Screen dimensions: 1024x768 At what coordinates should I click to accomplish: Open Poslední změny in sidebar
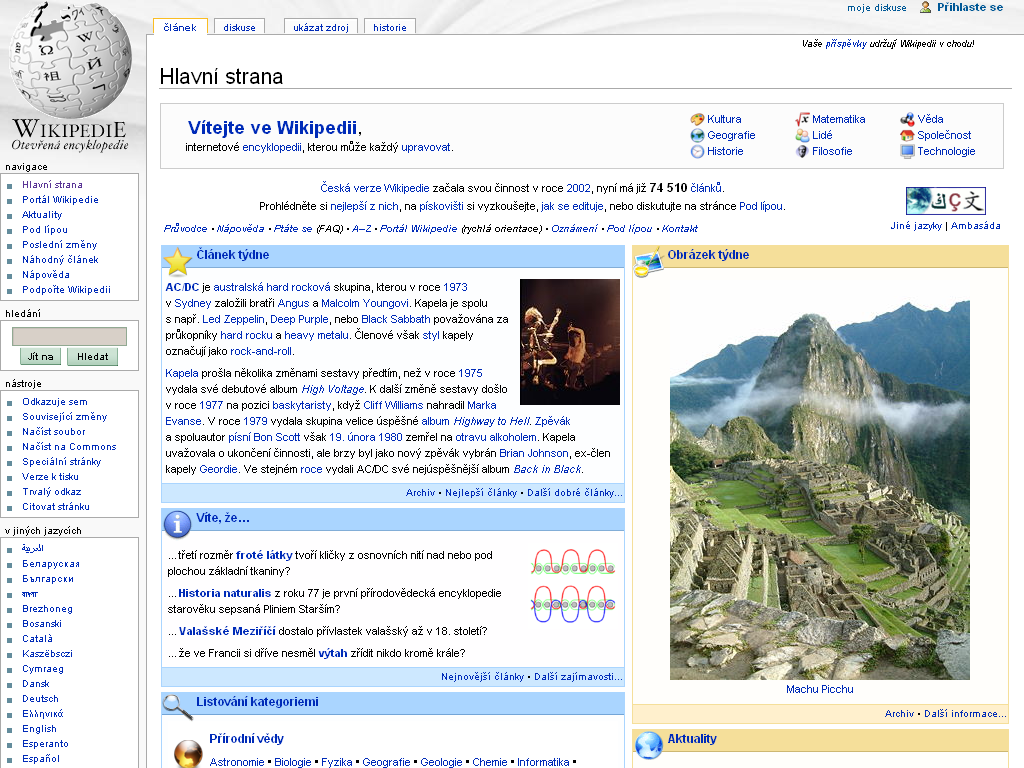(x=59, y=245)
